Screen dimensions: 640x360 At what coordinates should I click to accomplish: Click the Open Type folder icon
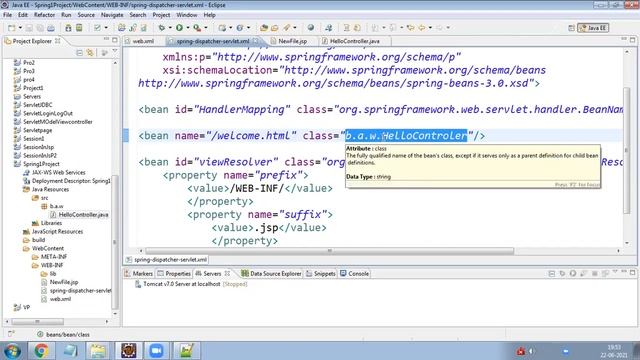coord(264,28)
